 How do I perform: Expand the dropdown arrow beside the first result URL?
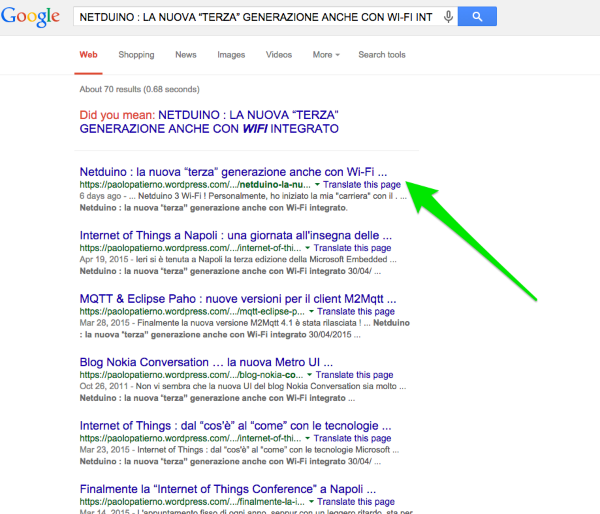click(317, 186)
